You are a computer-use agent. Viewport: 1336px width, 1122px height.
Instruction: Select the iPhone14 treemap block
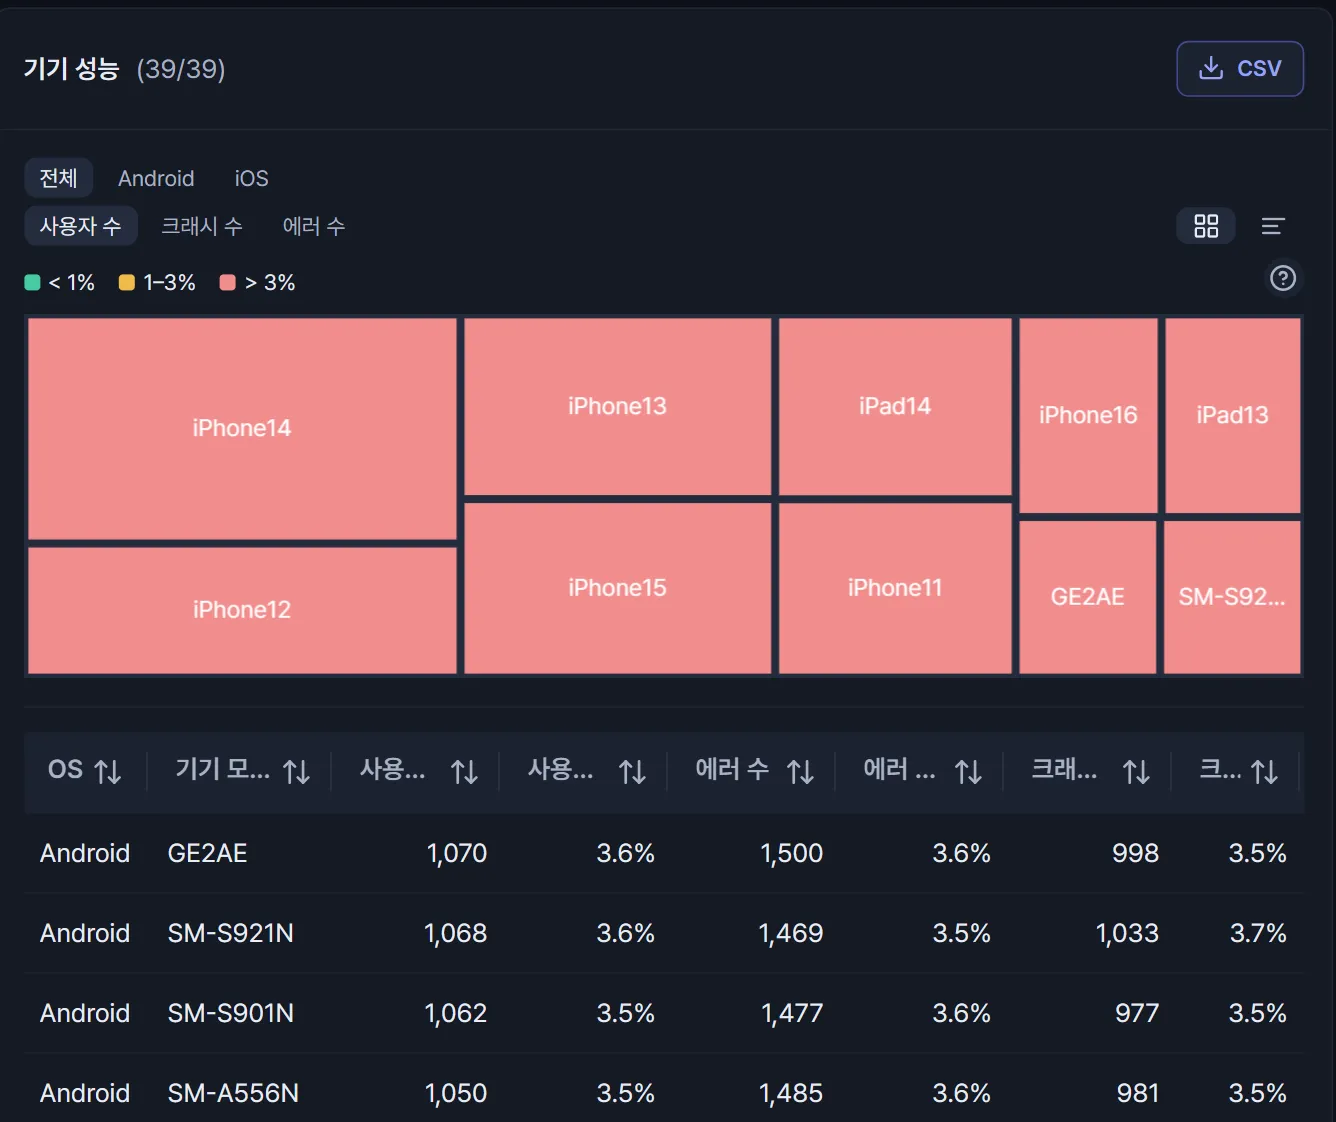coord(242,429)
